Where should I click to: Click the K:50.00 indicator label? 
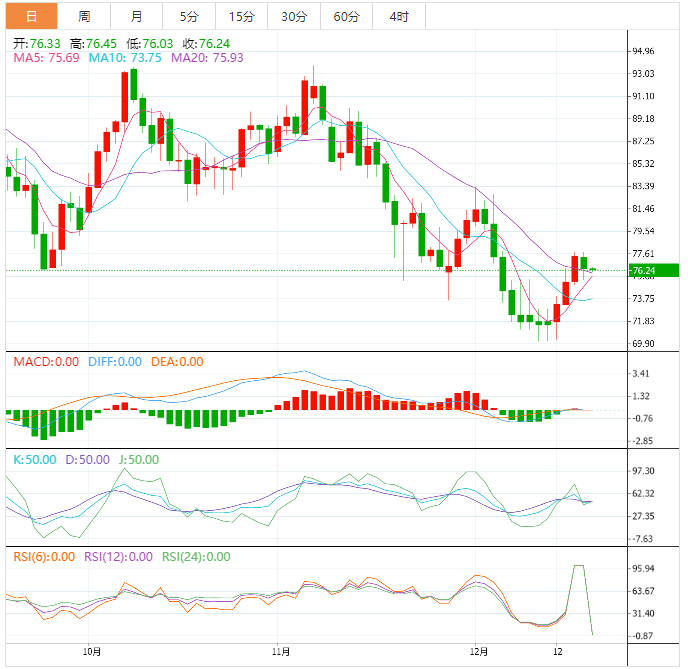pos(35,460)
